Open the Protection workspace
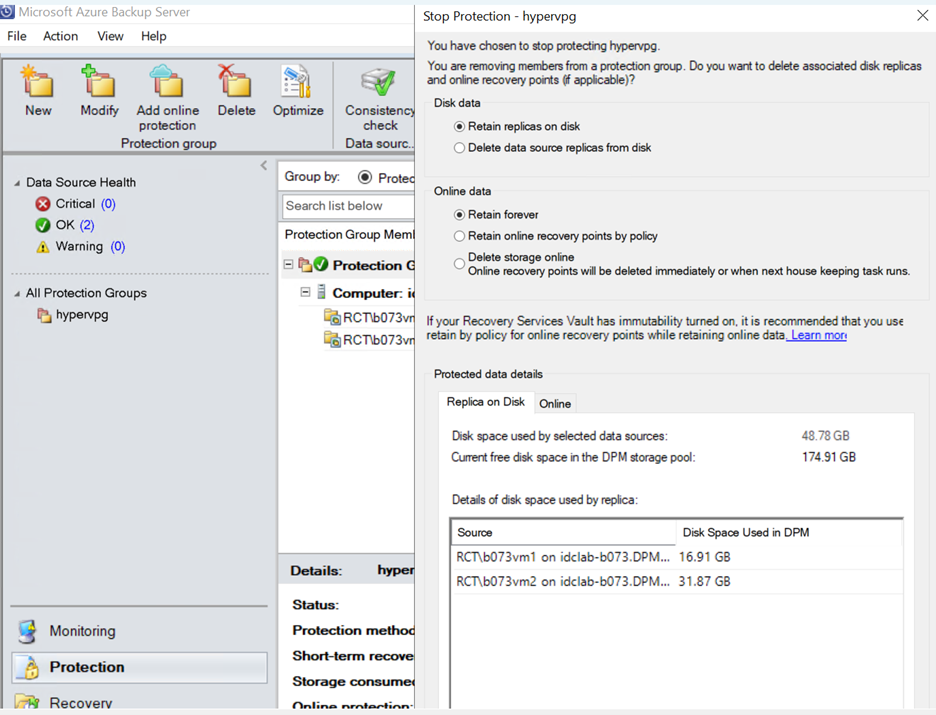Viewport: 936px width, 715px height. (140, 667)
